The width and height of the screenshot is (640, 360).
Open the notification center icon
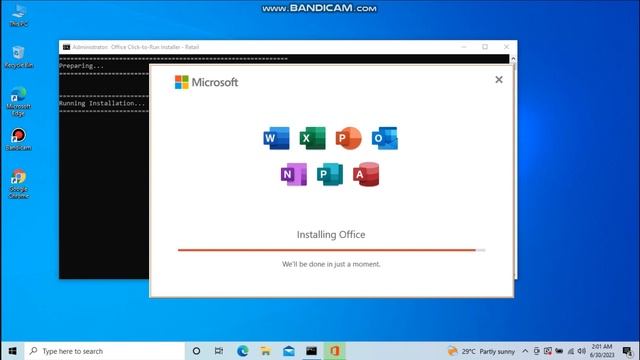point(628,351)
